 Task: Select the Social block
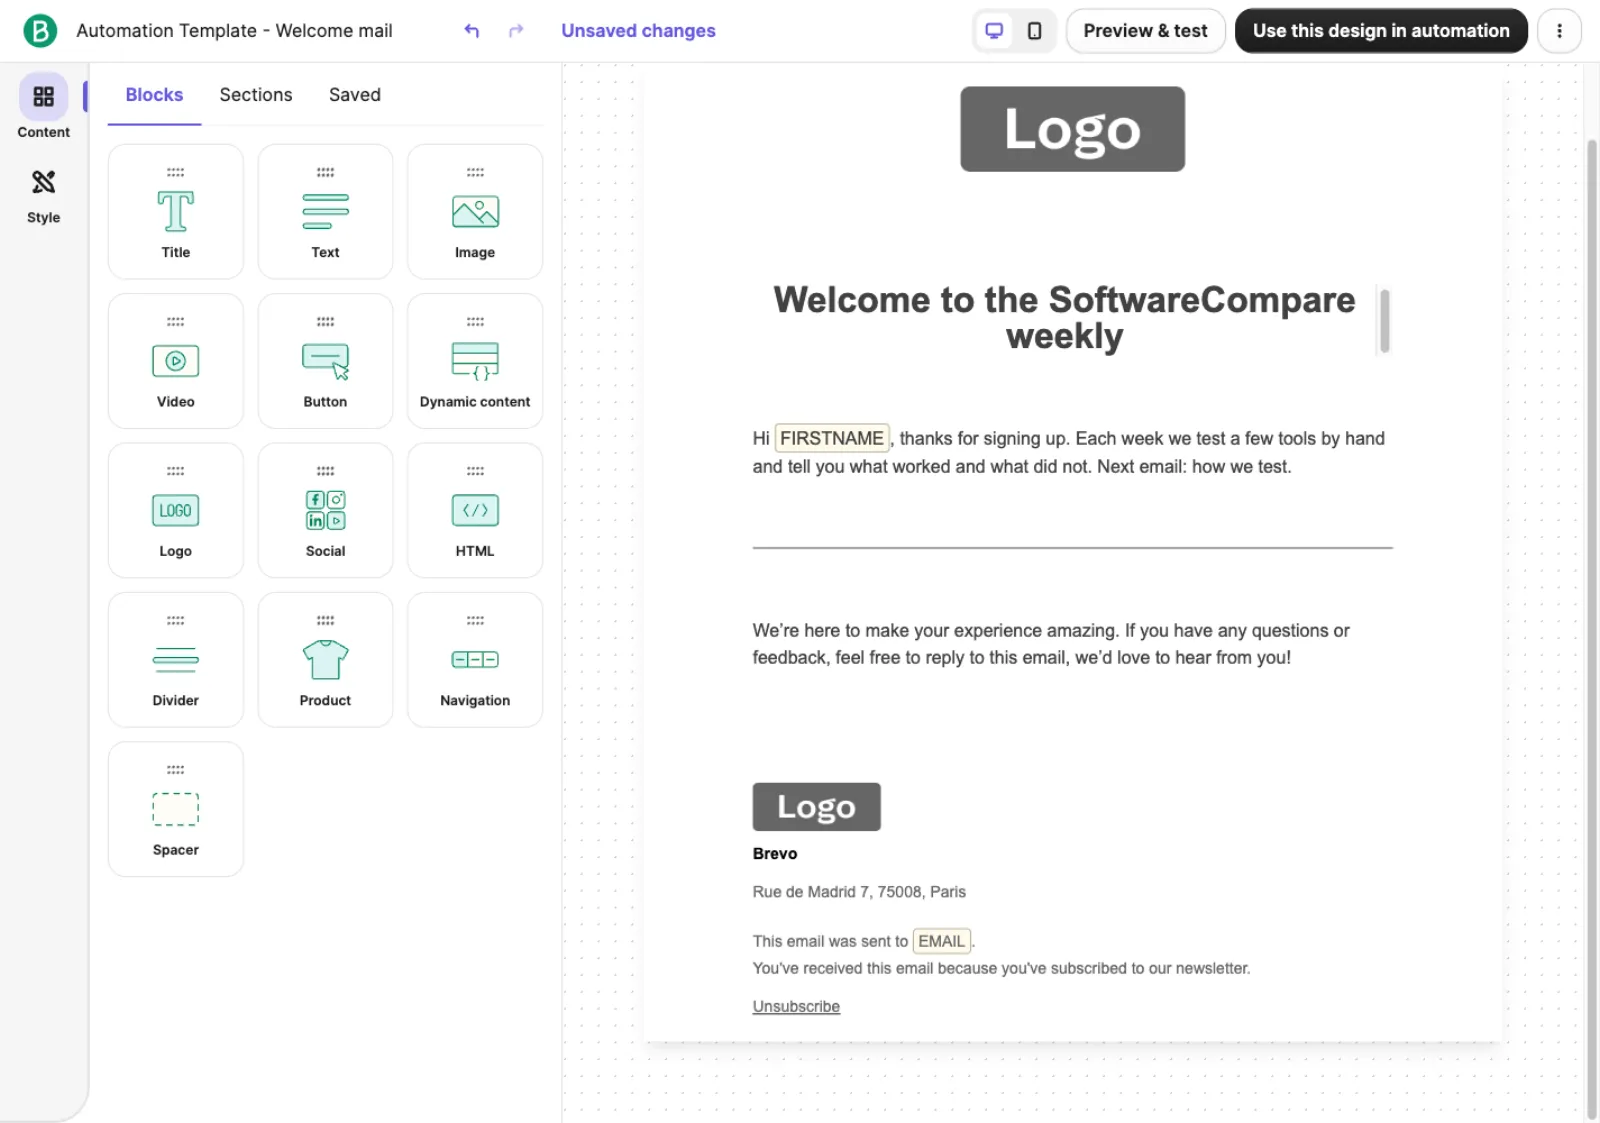(x=325, y=510)
